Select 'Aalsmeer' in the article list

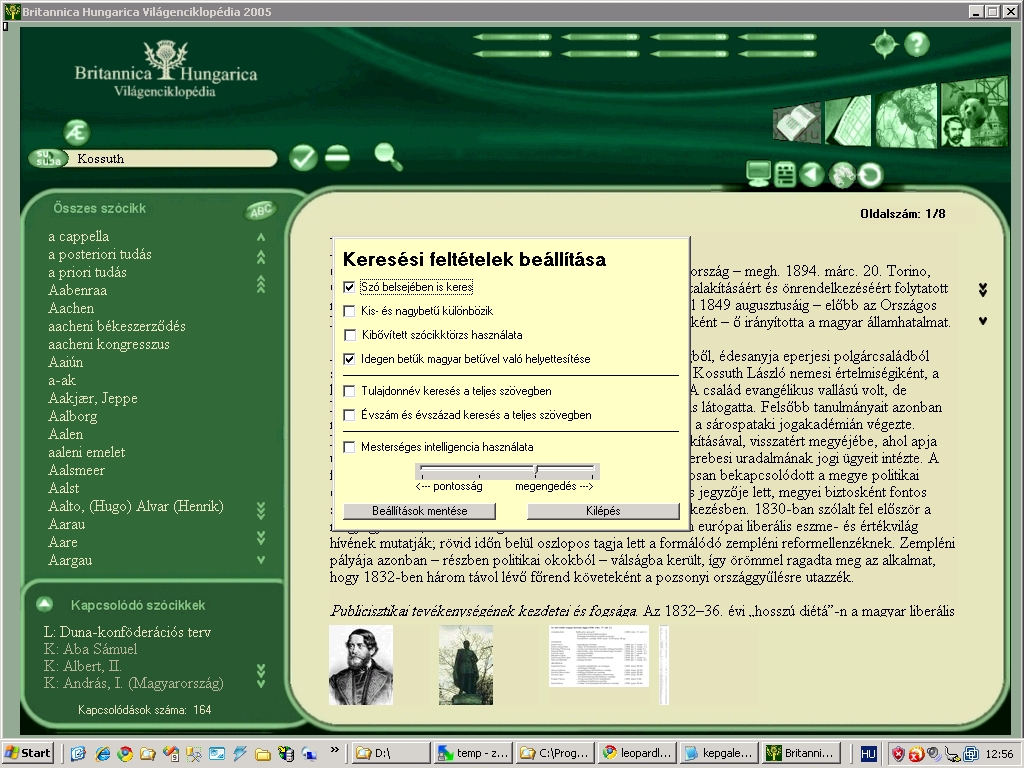(x=76, y=470)
